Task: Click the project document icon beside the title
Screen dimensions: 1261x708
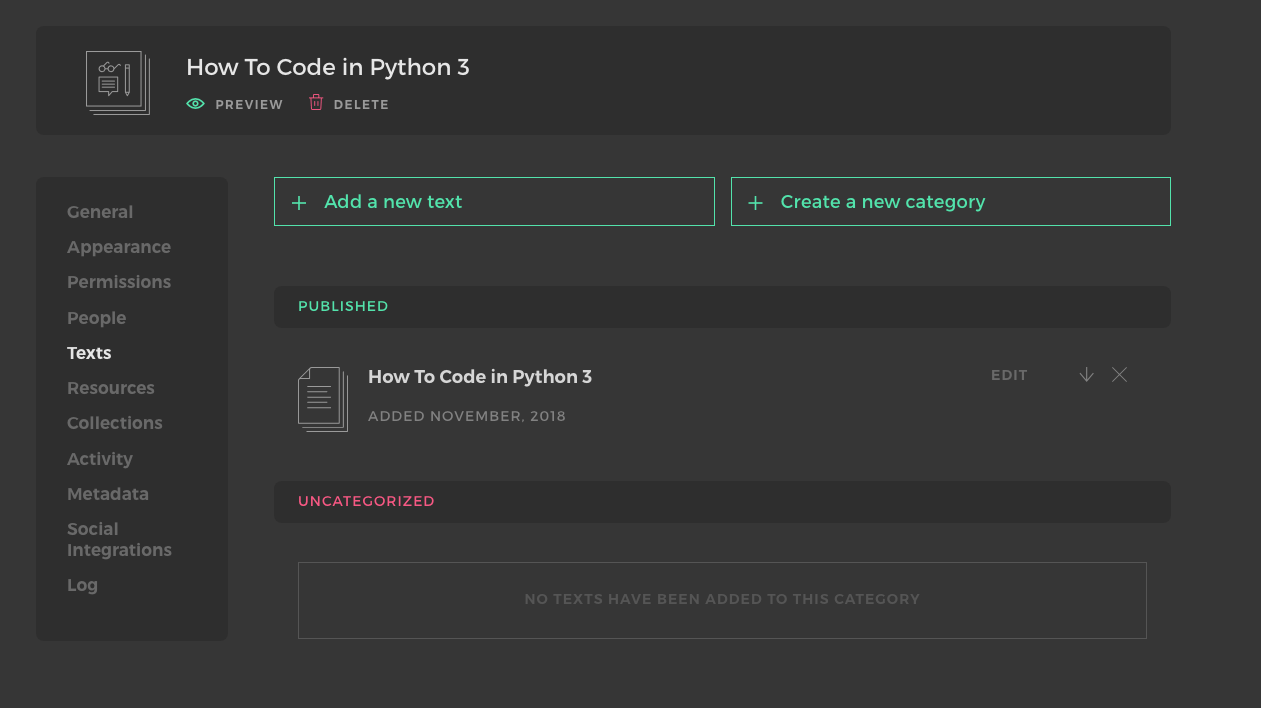Action: pos(118,83)
